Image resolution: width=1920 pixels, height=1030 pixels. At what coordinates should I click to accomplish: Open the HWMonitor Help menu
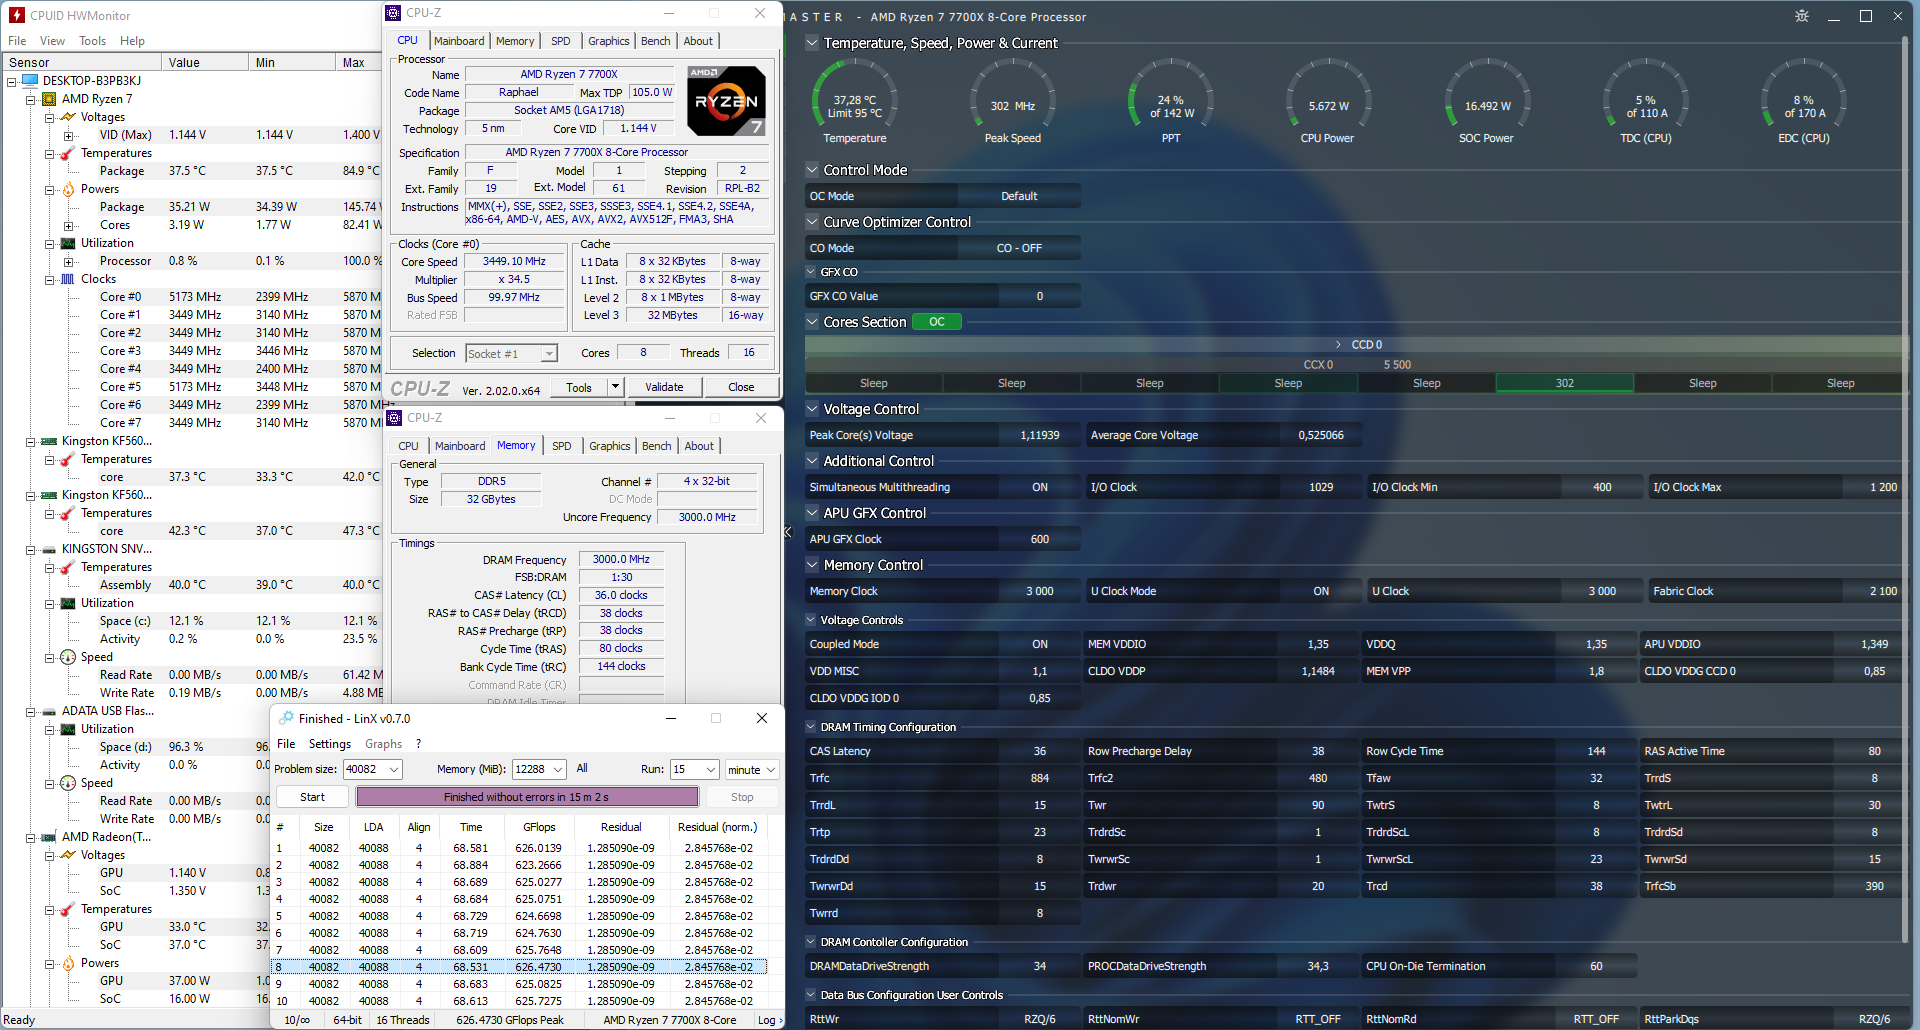click(132, 41)
